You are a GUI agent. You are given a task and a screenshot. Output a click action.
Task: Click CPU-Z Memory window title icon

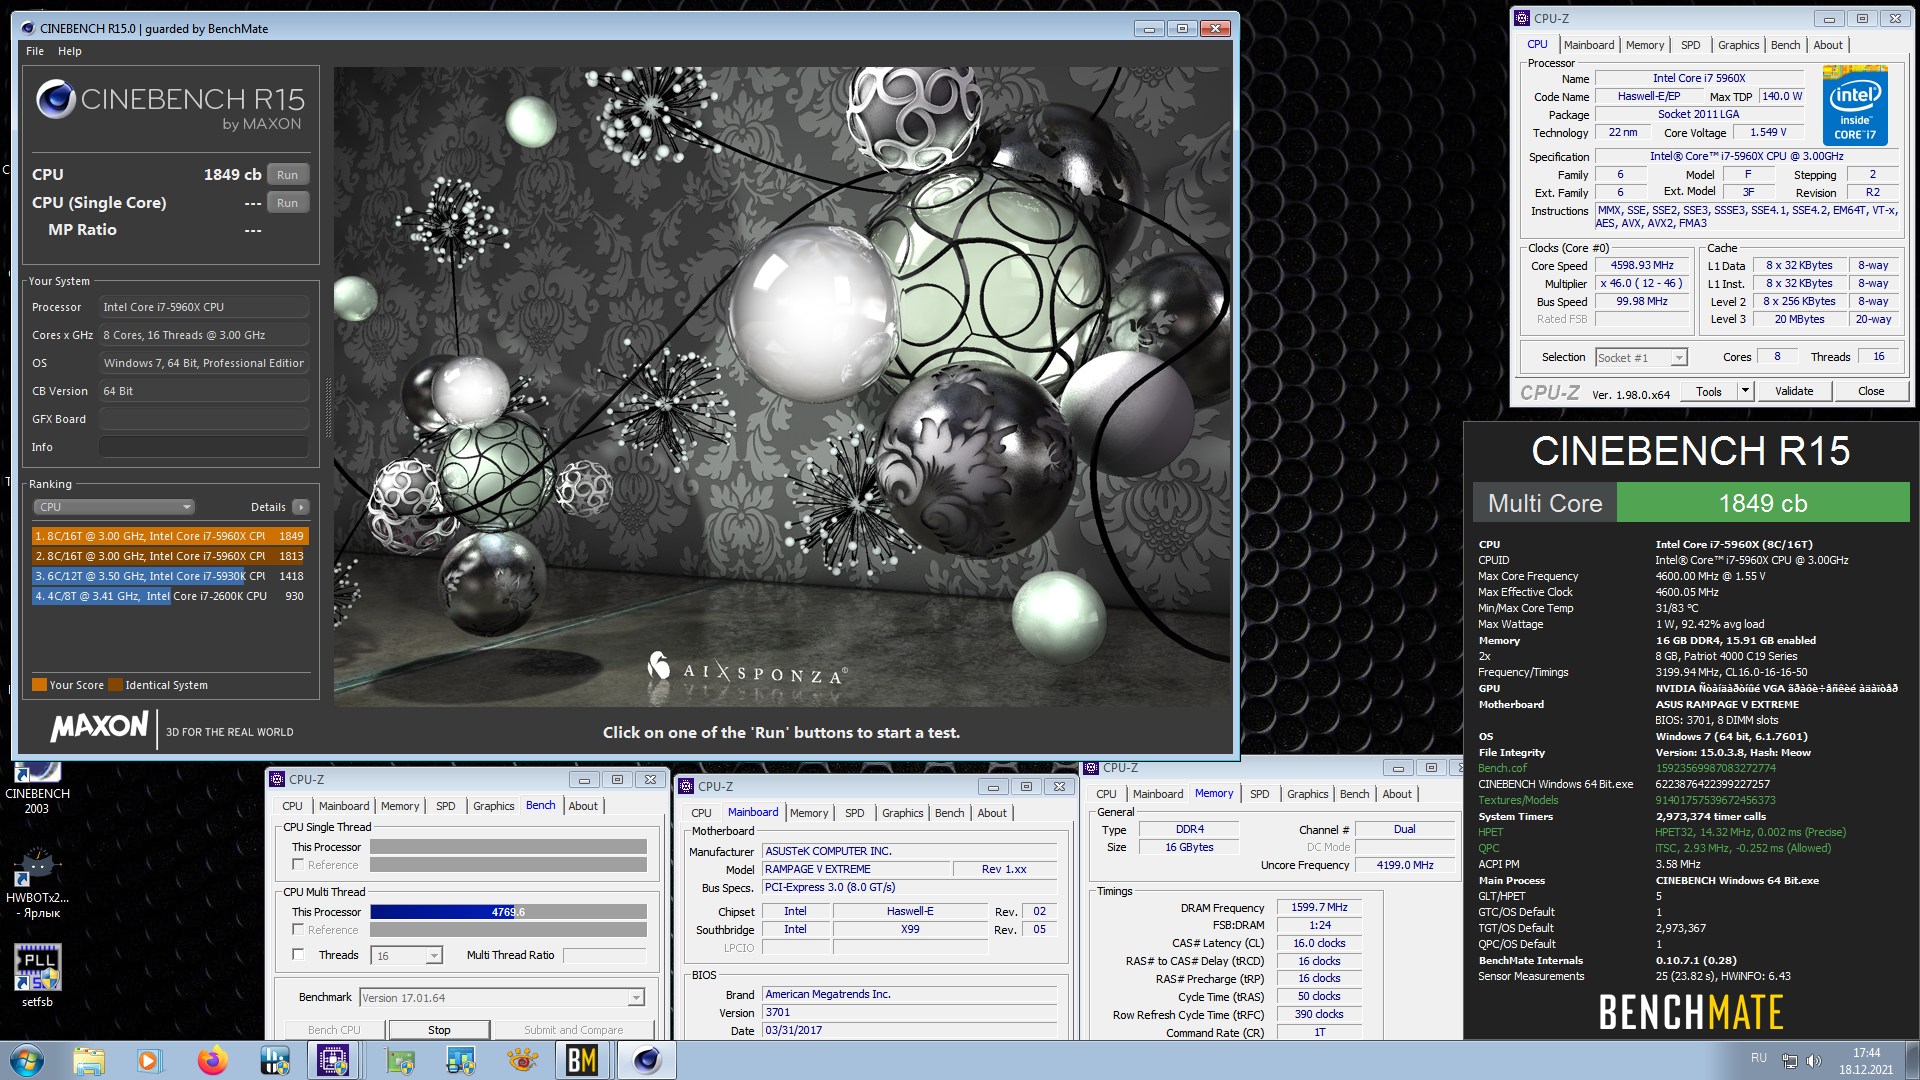coord(1092,767)
